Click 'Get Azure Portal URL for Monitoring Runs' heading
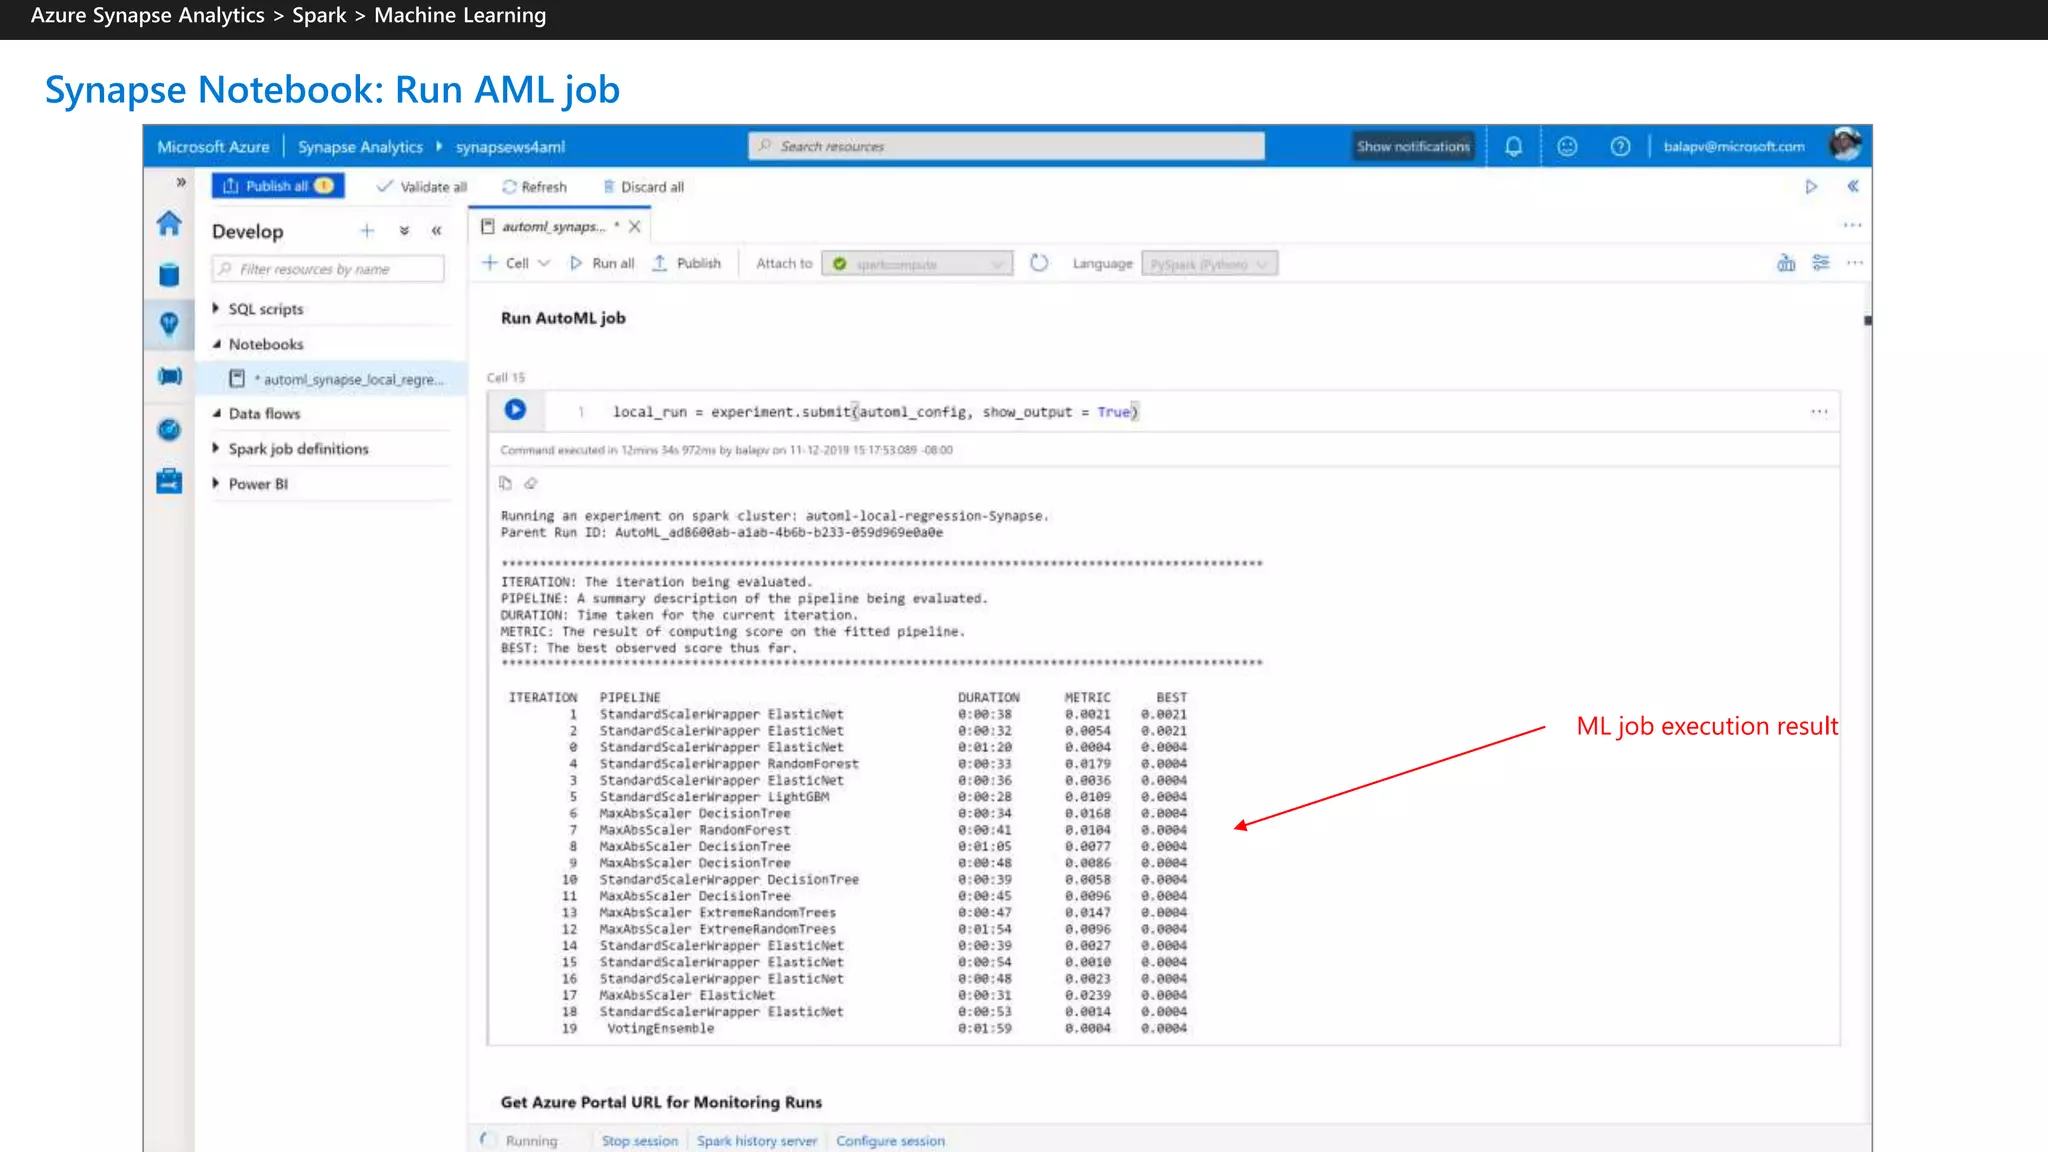Screen dimensions: 2048x1152 coord(661,1102)
